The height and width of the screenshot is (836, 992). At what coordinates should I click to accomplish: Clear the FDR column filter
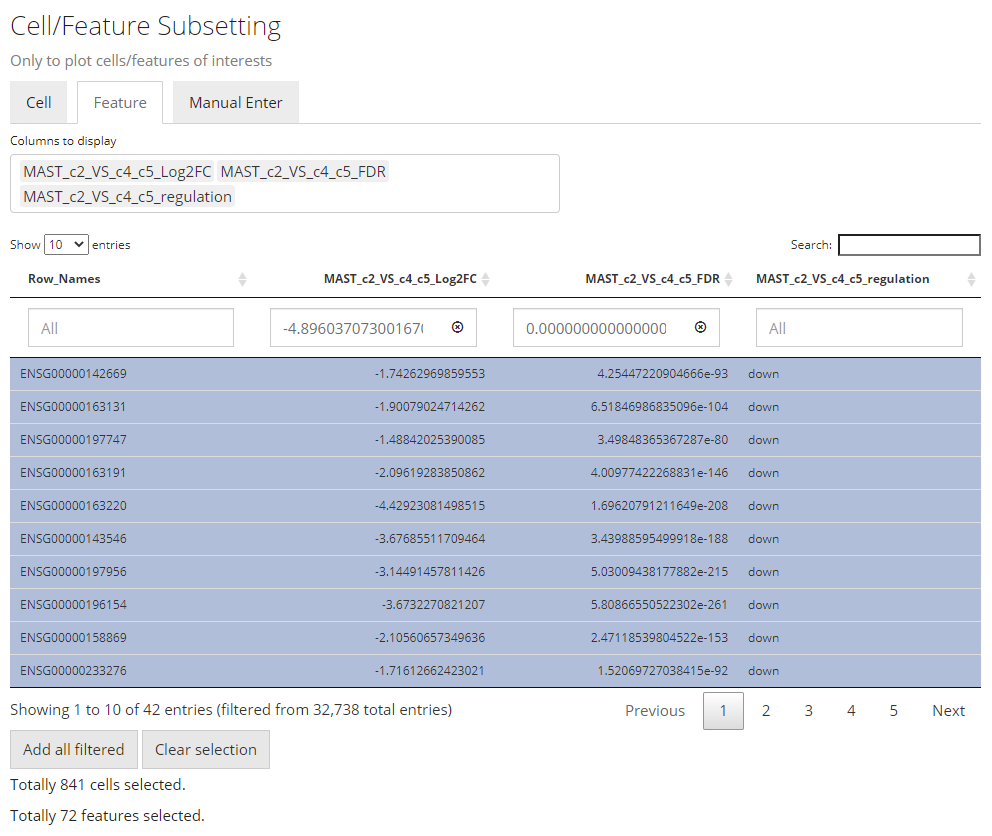(x=700, y=327)
